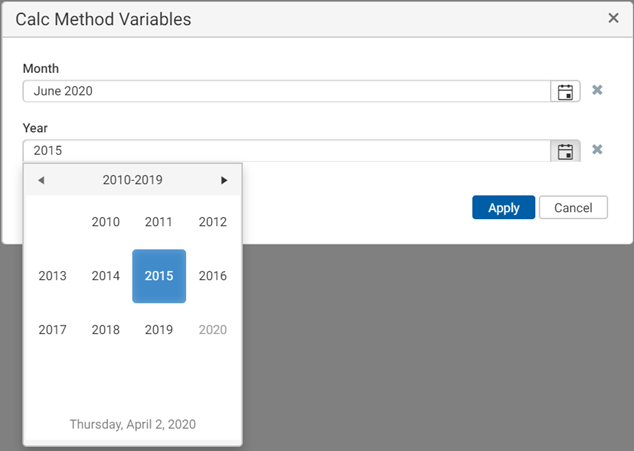The height and width of the screenshot is (451, 634).
Task: Clear the Month field value
Action: [x=597, y=90]
